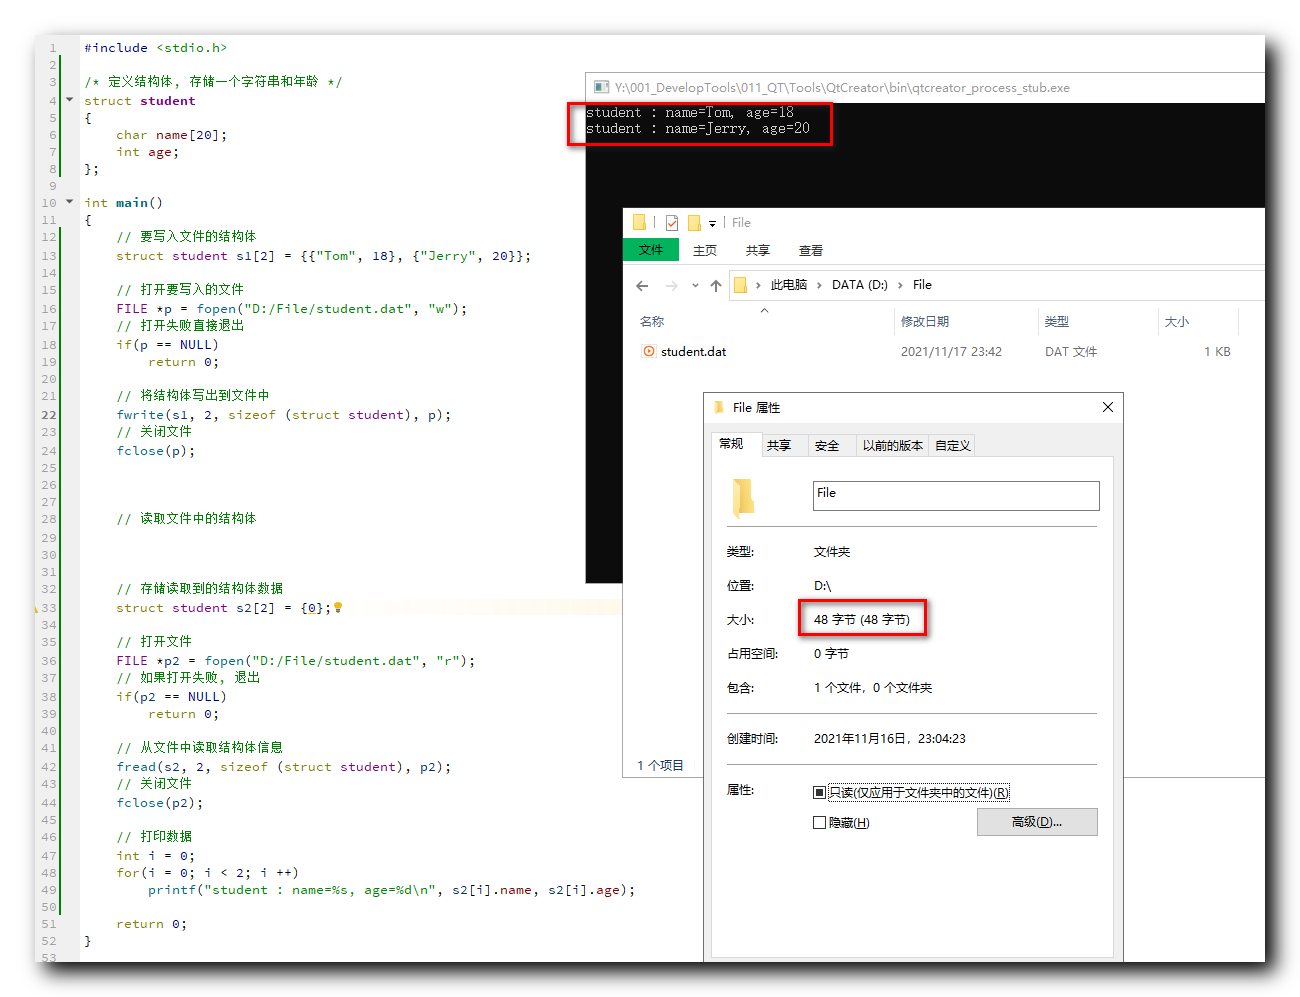Click the DAT 文件 type cell
Image resolution: width=1300 pixels, height=997 pixels.
point(1071,352)
